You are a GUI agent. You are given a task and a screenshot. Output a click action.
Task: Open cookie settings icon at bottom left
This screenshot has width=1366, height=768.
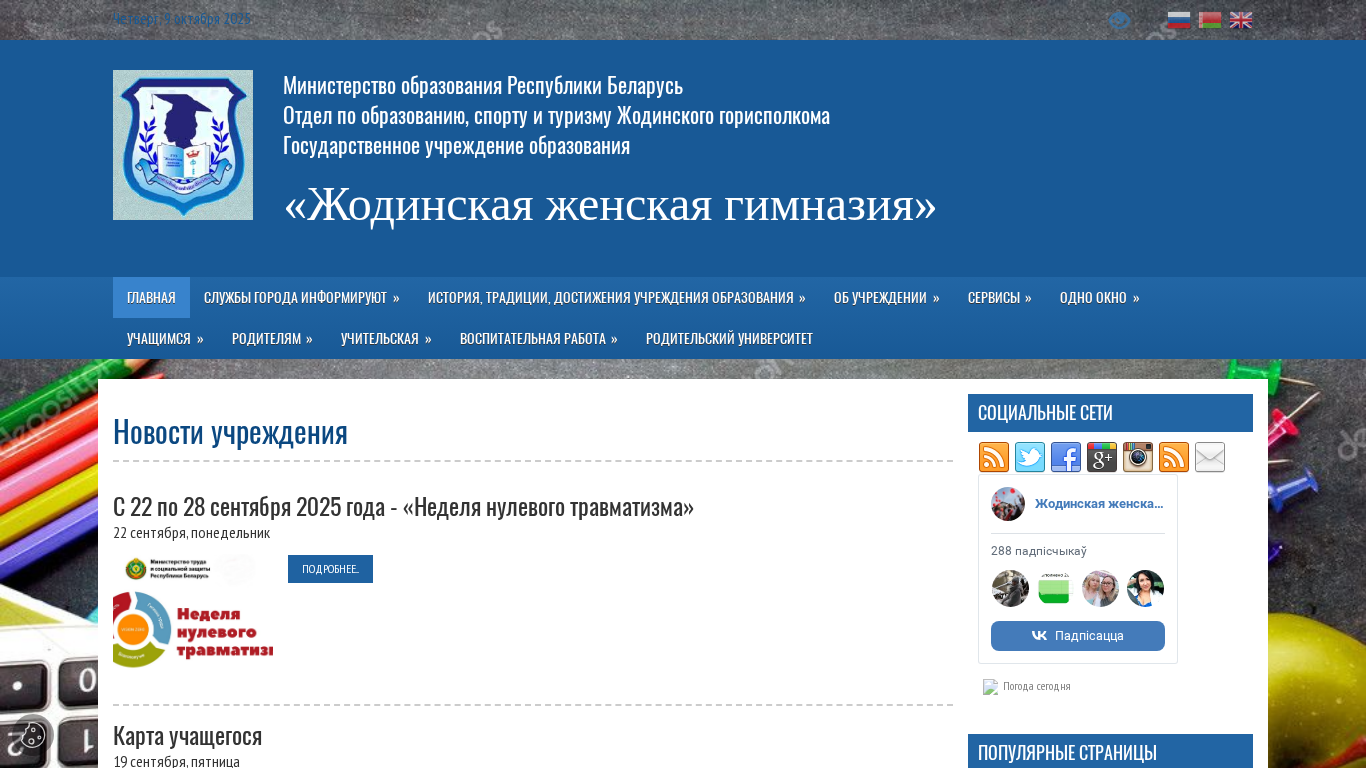pyautogui.click(x=33, y=735)
